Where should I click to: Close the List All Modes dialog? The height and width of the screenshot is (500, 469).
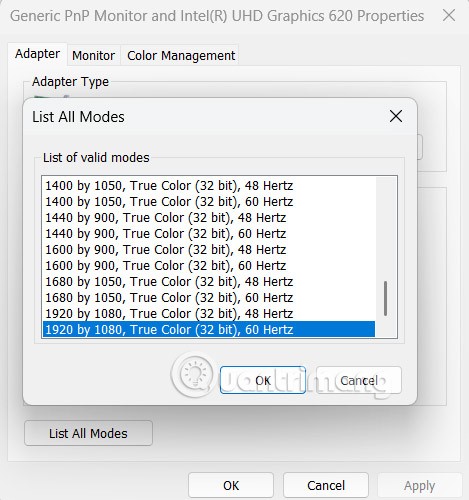tap(396, 116)
